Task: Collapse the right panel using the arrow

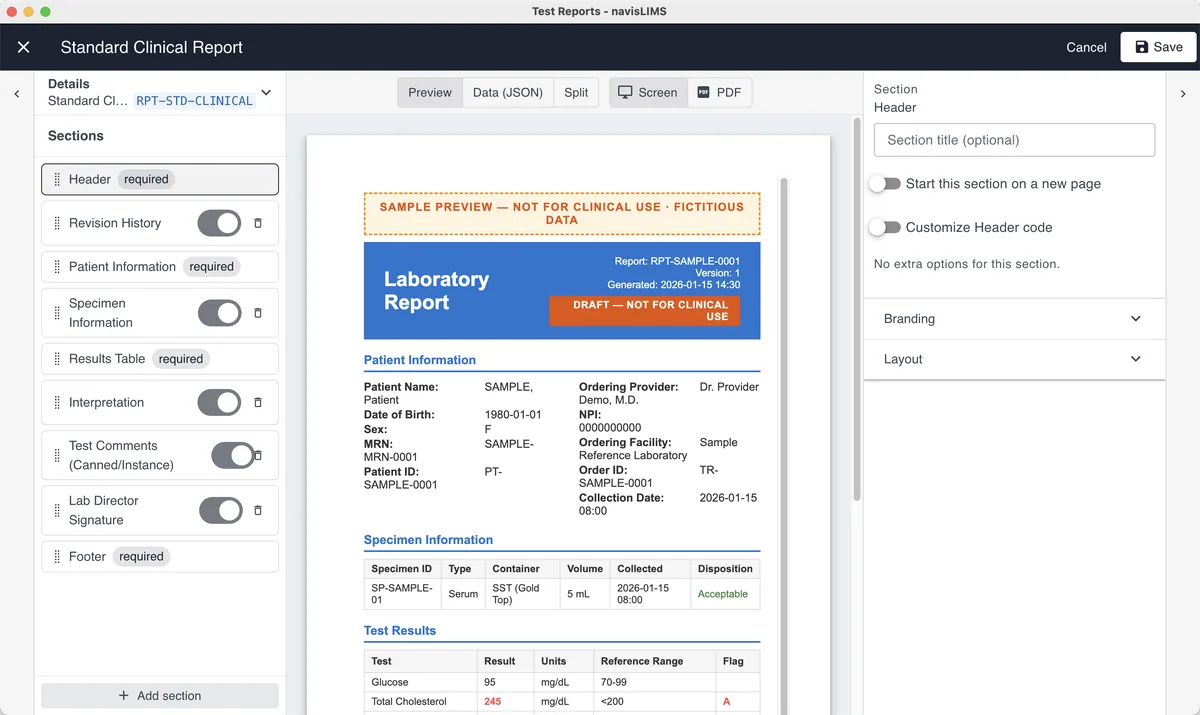Action: coord(1184,94)
